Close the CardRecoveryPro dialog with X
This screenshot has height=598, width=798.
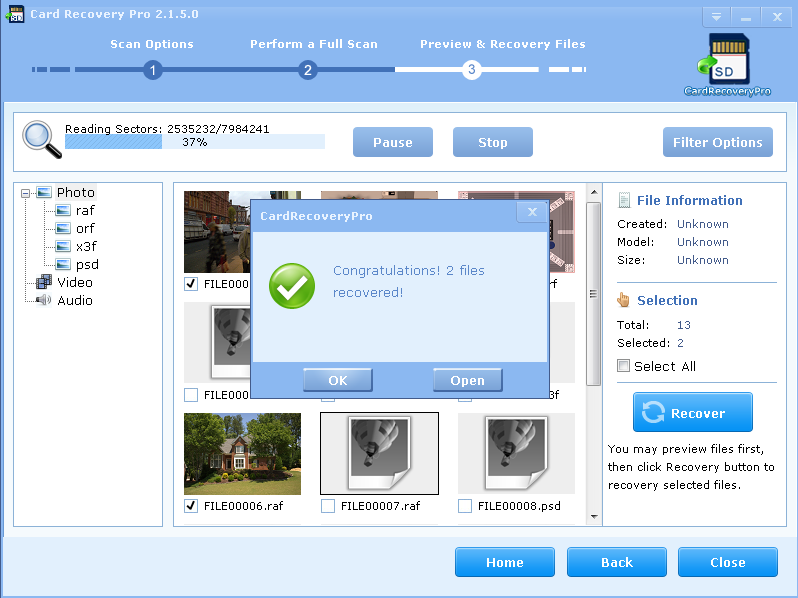click(x=532, y=212)
